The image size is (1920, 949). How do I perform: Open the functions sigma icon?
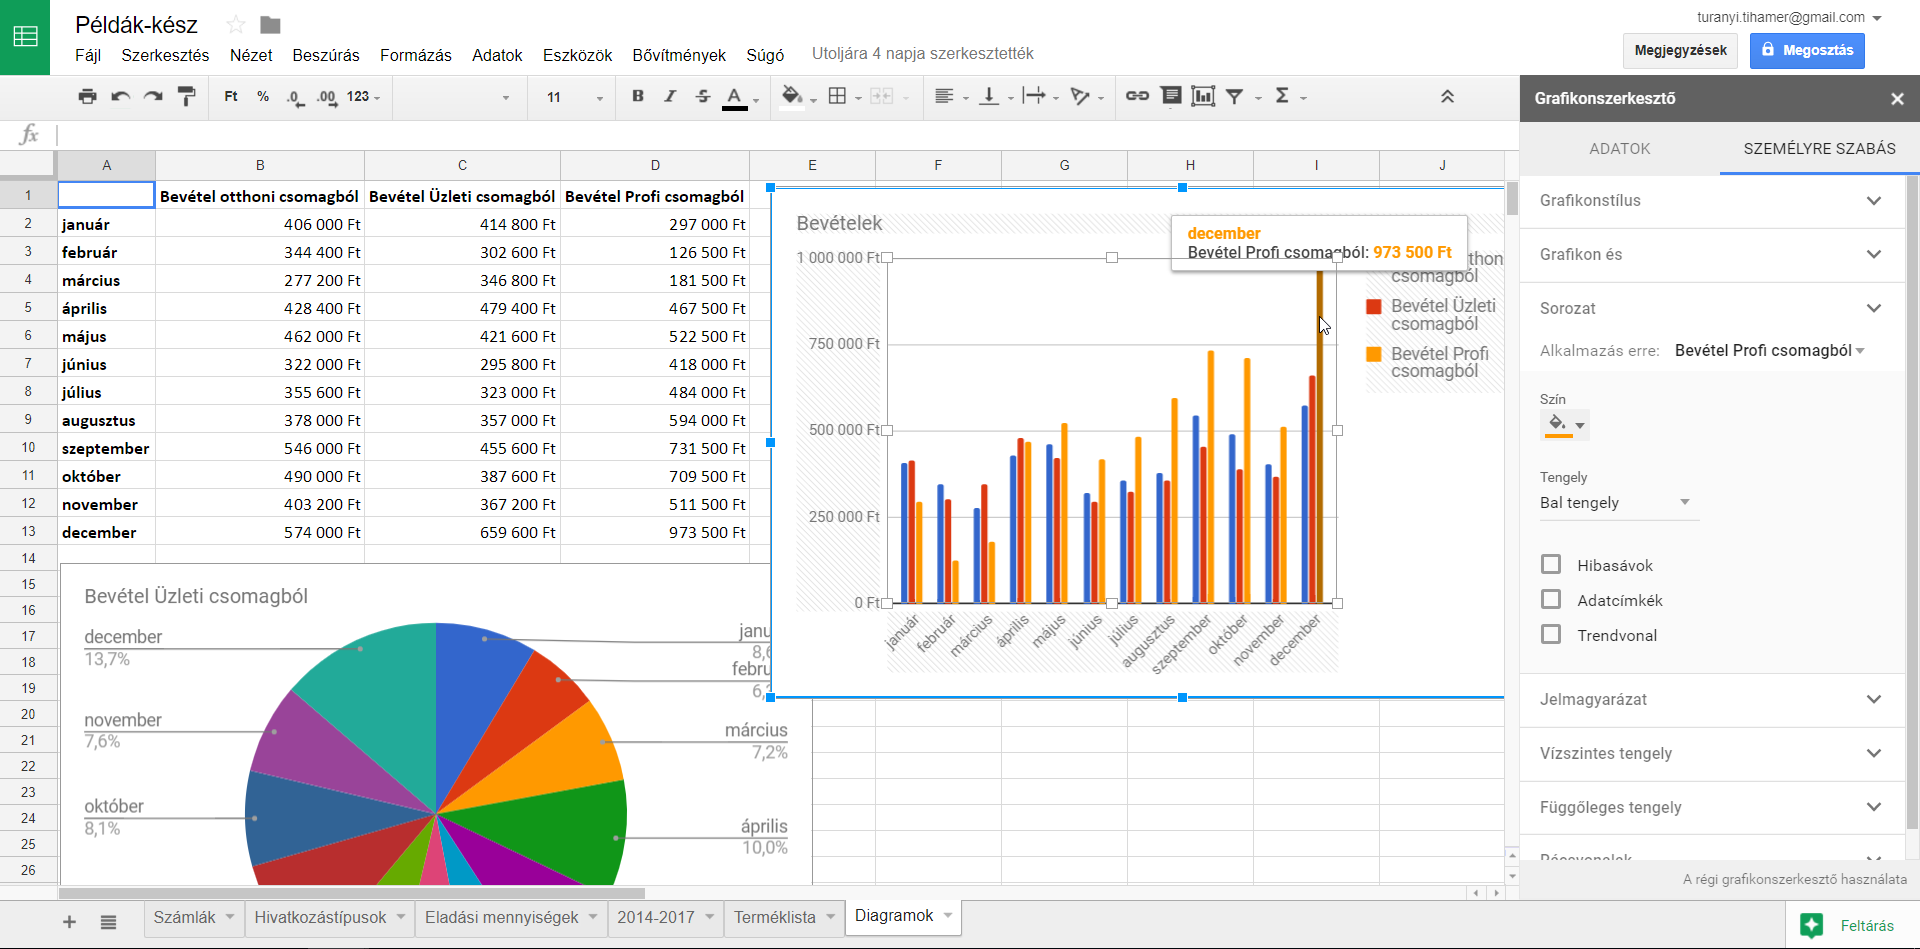click(x=1282, y=97)
